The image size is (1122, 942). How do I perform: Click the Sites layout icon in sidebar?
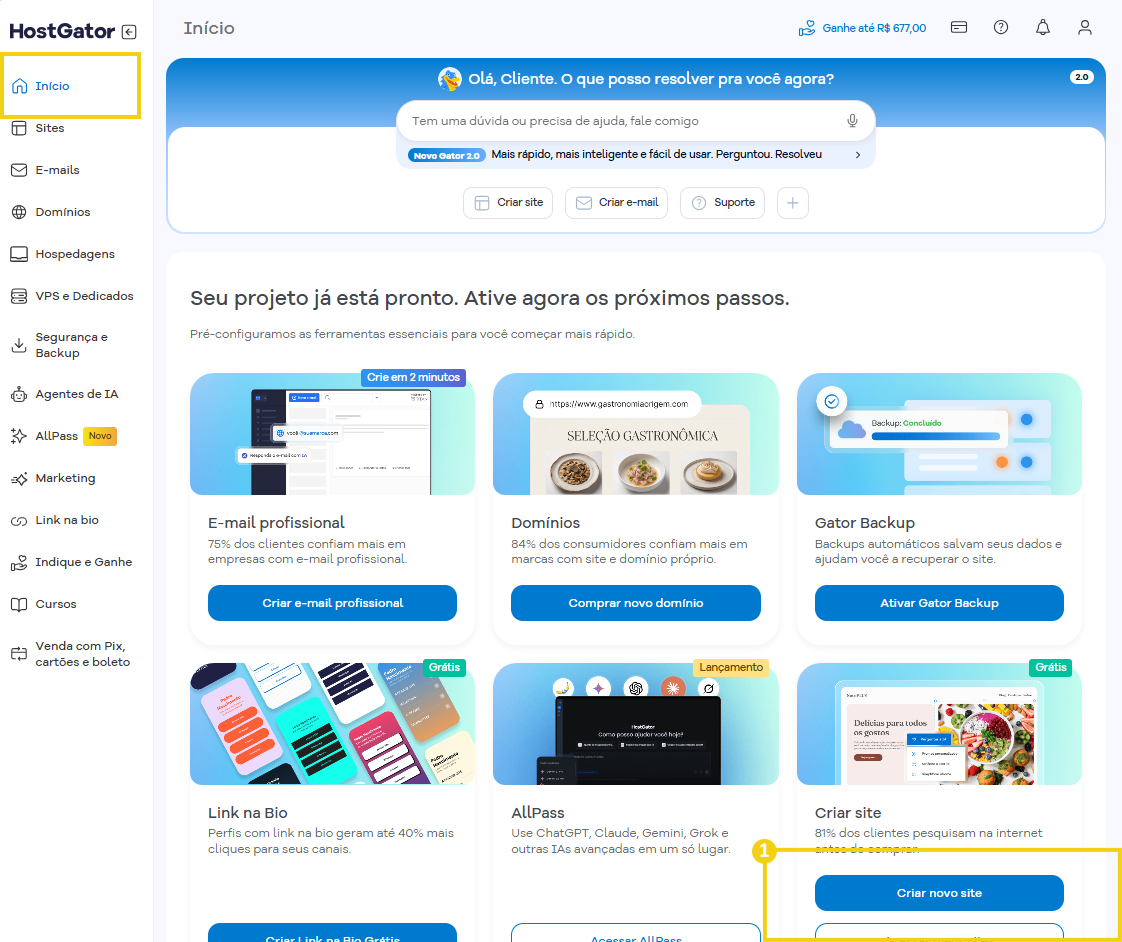coord(19,128)
